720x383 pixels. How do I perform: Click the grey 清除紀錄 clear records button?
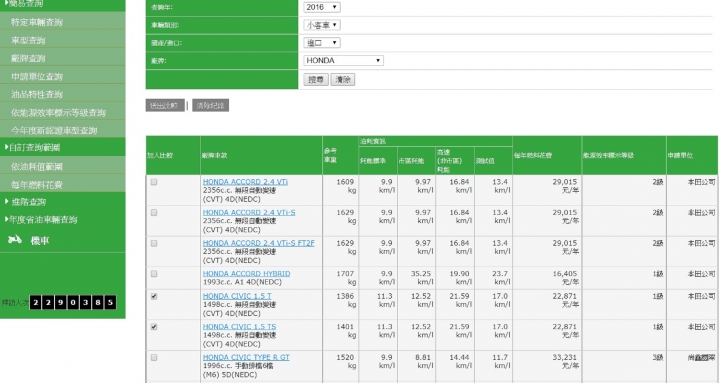click(x=210, y=105)
